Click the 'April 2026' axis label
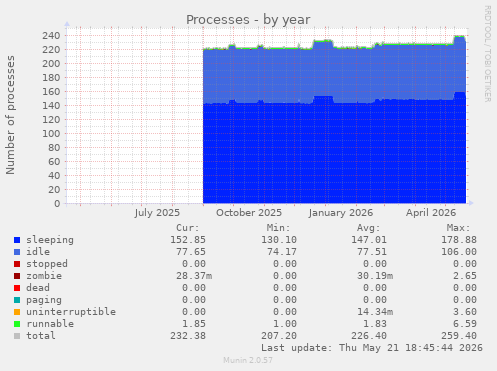The image size is (497, 371). (x=431, y=213)
